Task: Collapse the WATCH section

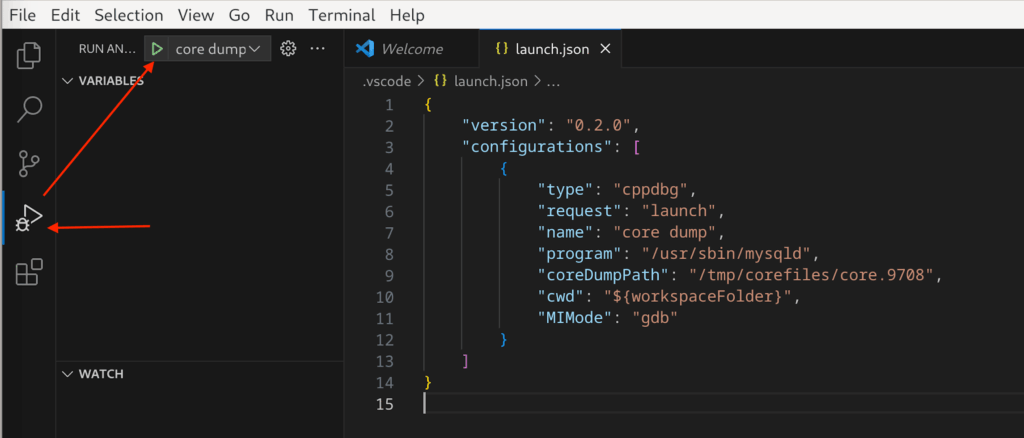Action: coord(100,374)
